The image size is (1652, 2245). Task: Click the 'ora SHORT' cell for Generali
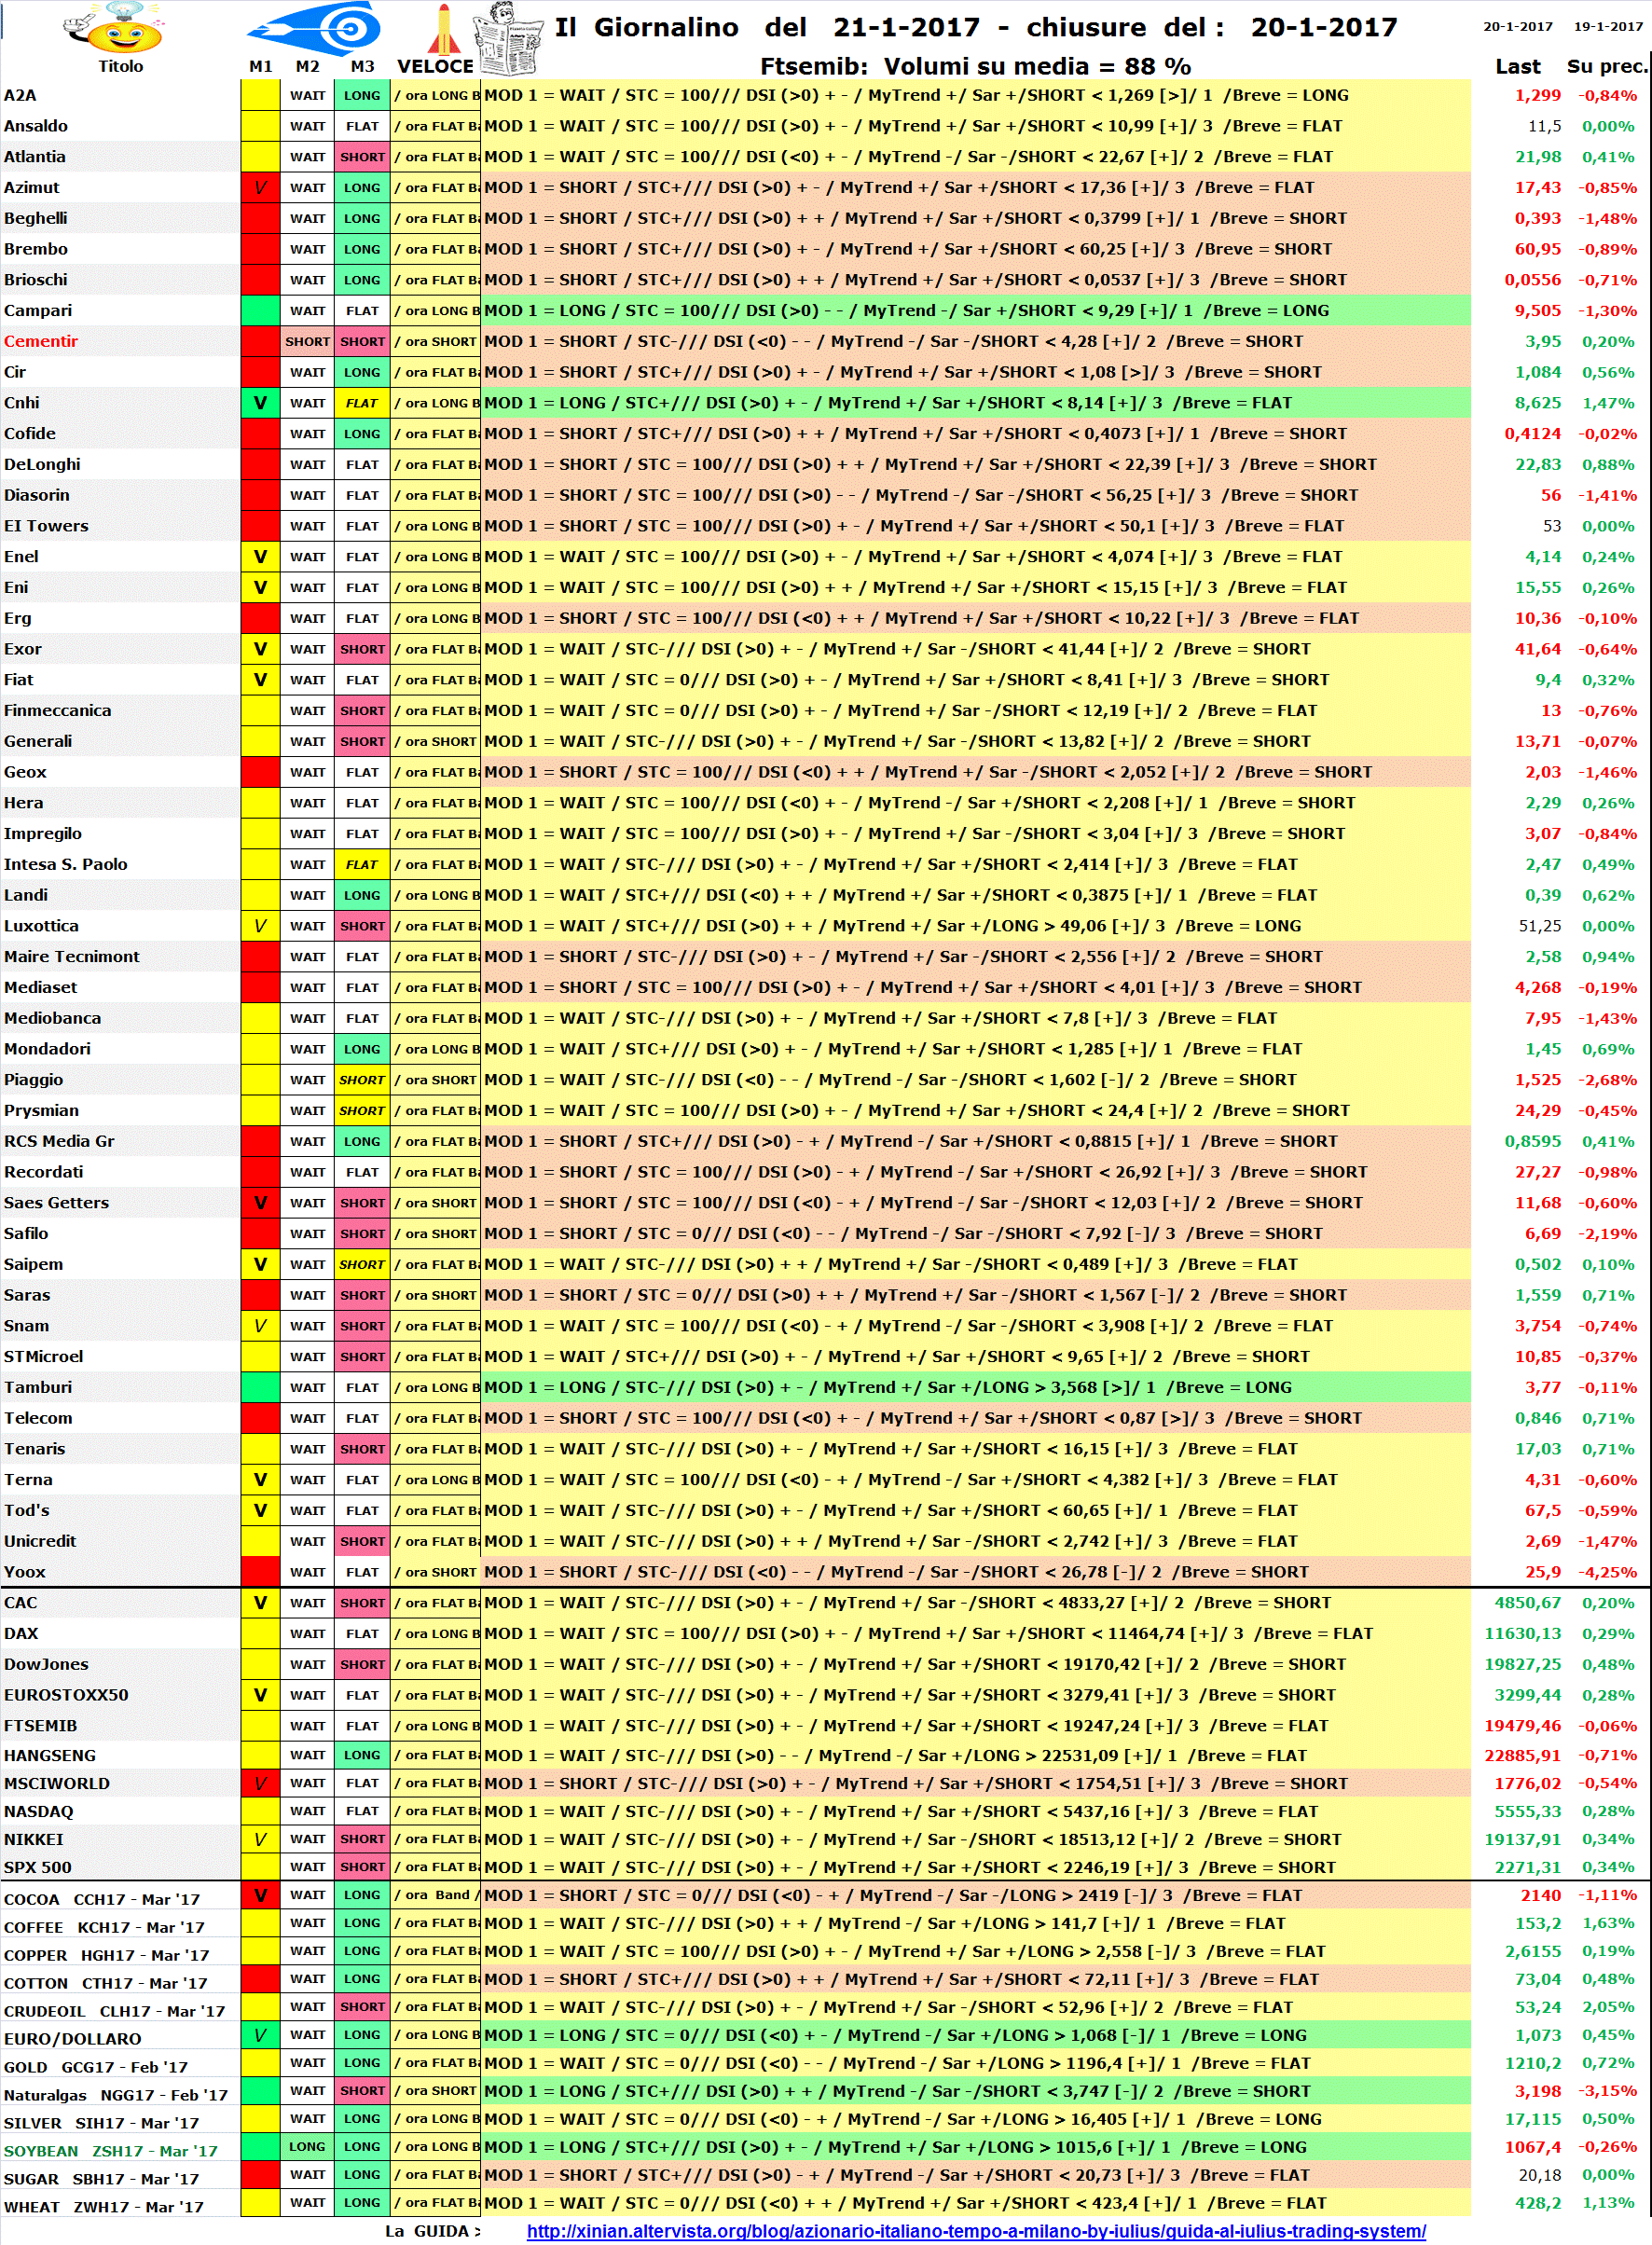coord(435,741)
